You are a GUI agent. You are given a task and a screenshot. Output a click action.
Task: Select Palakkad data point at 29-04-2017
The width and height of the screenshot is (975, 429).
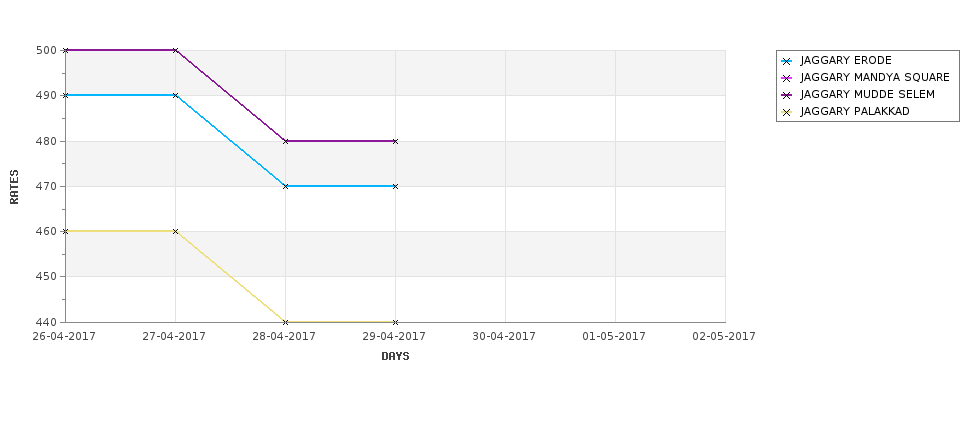(395, 322)
